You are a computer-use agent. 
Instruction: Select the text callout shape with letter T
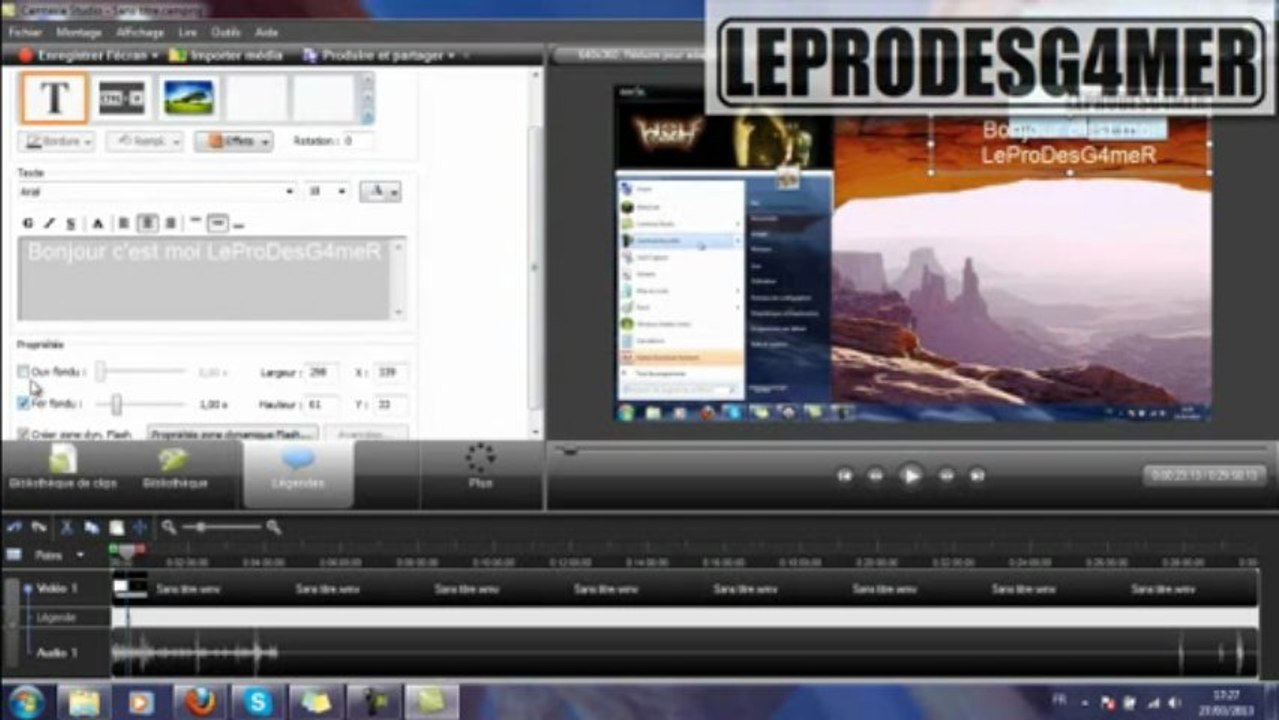54,97
